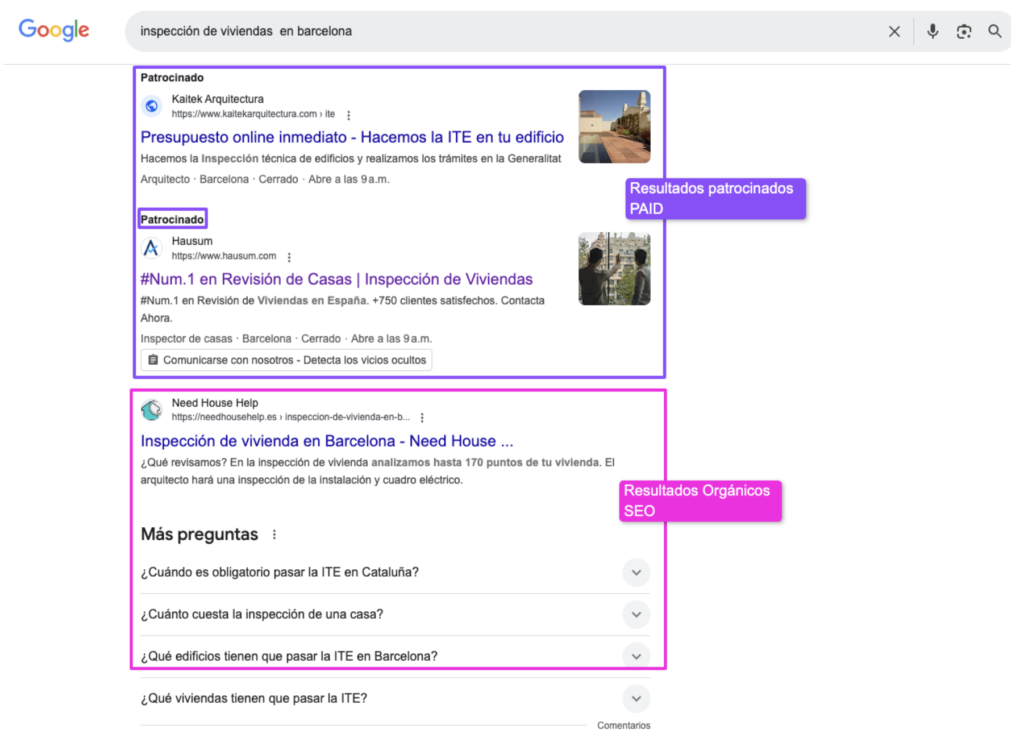Open Google Lens image search
The height and width of the screenshot is (751, 1024).
coord(963,31)
